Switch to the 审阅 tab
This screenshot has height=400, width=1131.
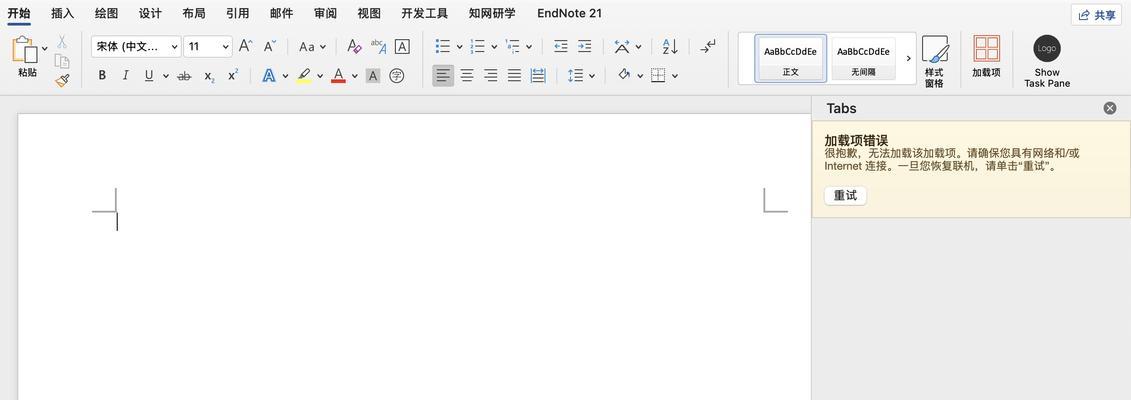pos(325,13)
